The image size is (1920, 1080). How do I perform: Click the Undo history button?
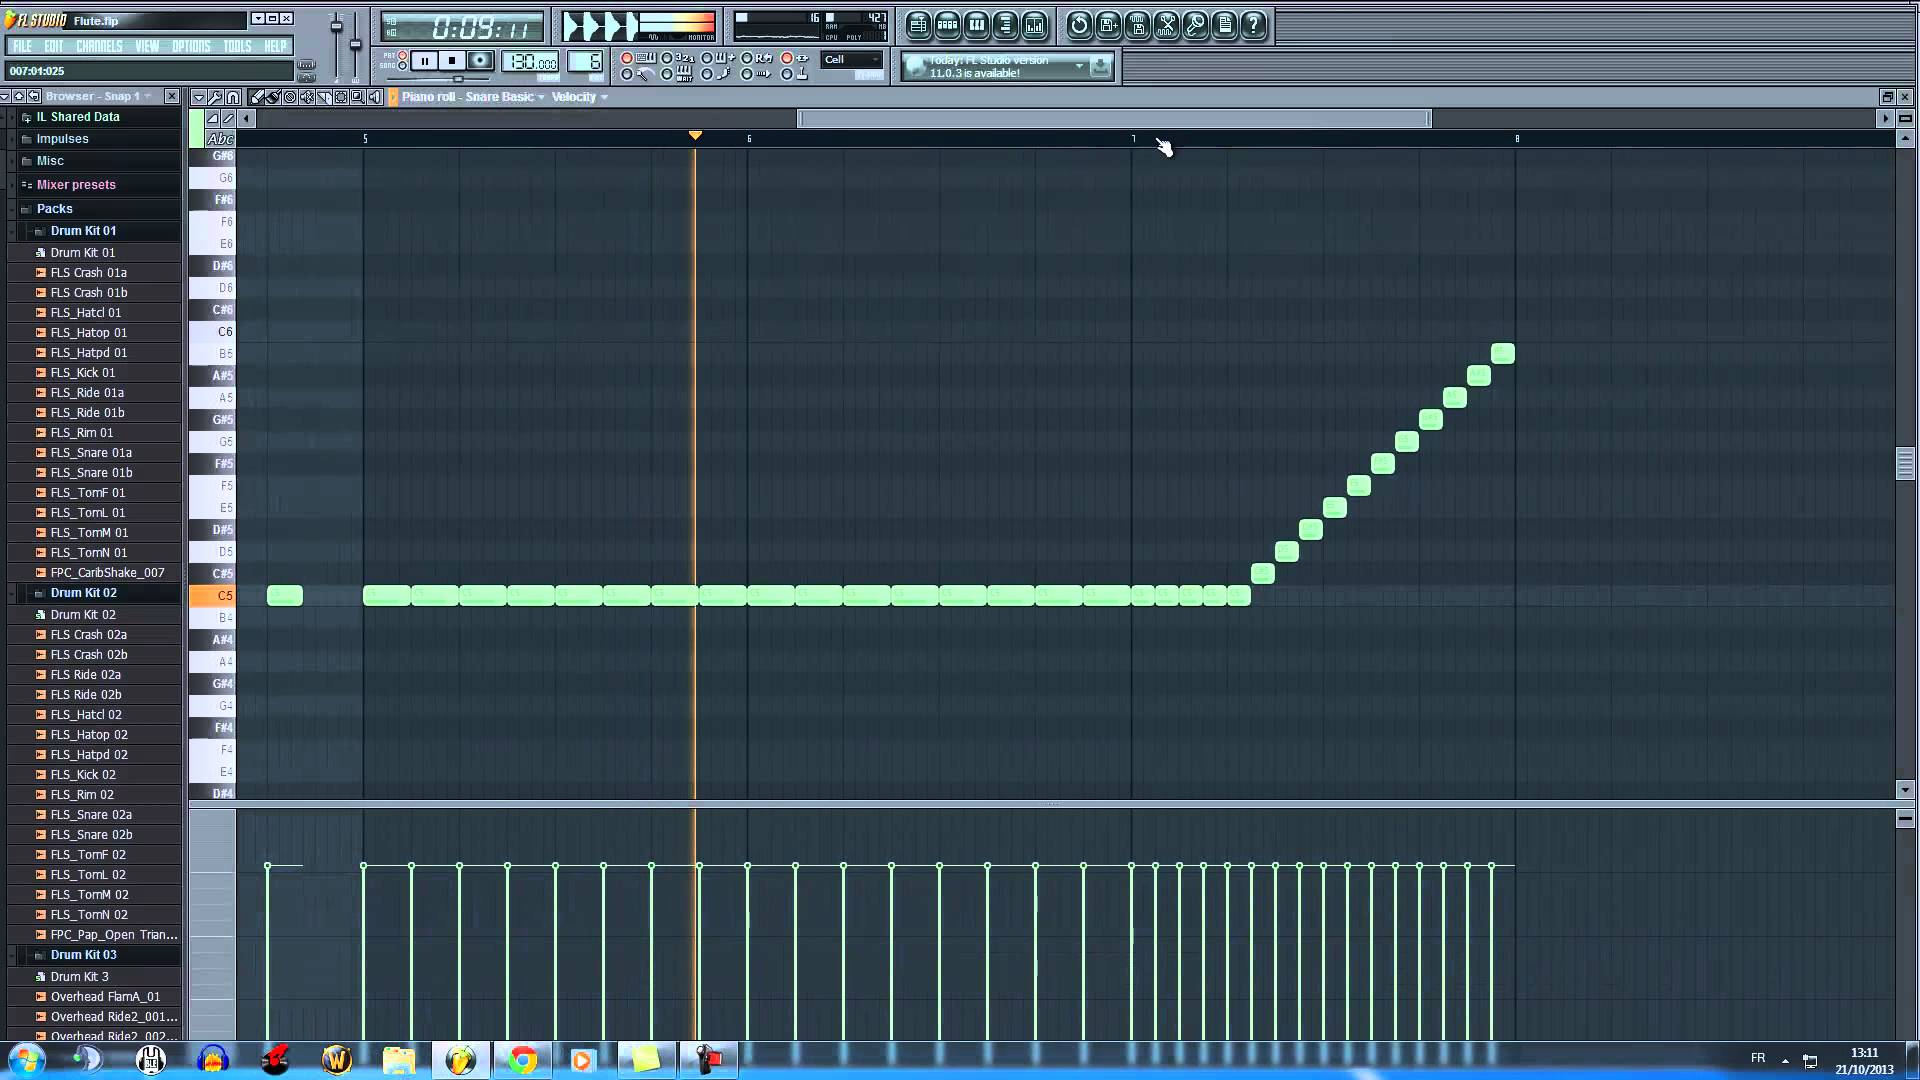(1079, 25)
